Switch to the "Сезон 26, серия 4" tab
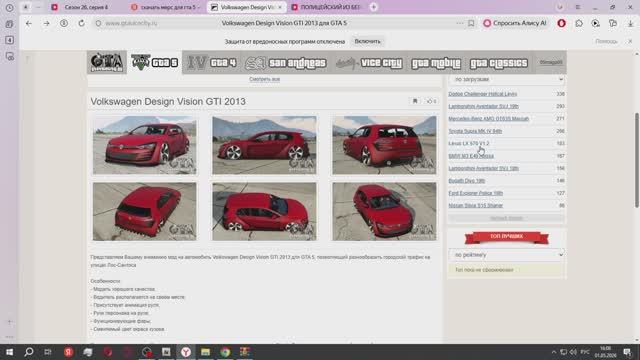Image resolution: width=640 pixels, height=360 pixels. tap(86, 7)
